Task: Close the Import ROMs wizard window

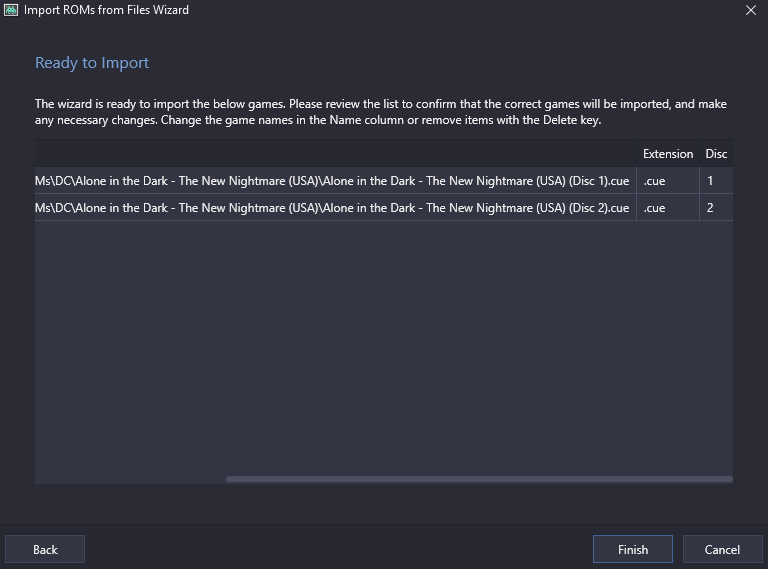Action: [x=750, y=10]
